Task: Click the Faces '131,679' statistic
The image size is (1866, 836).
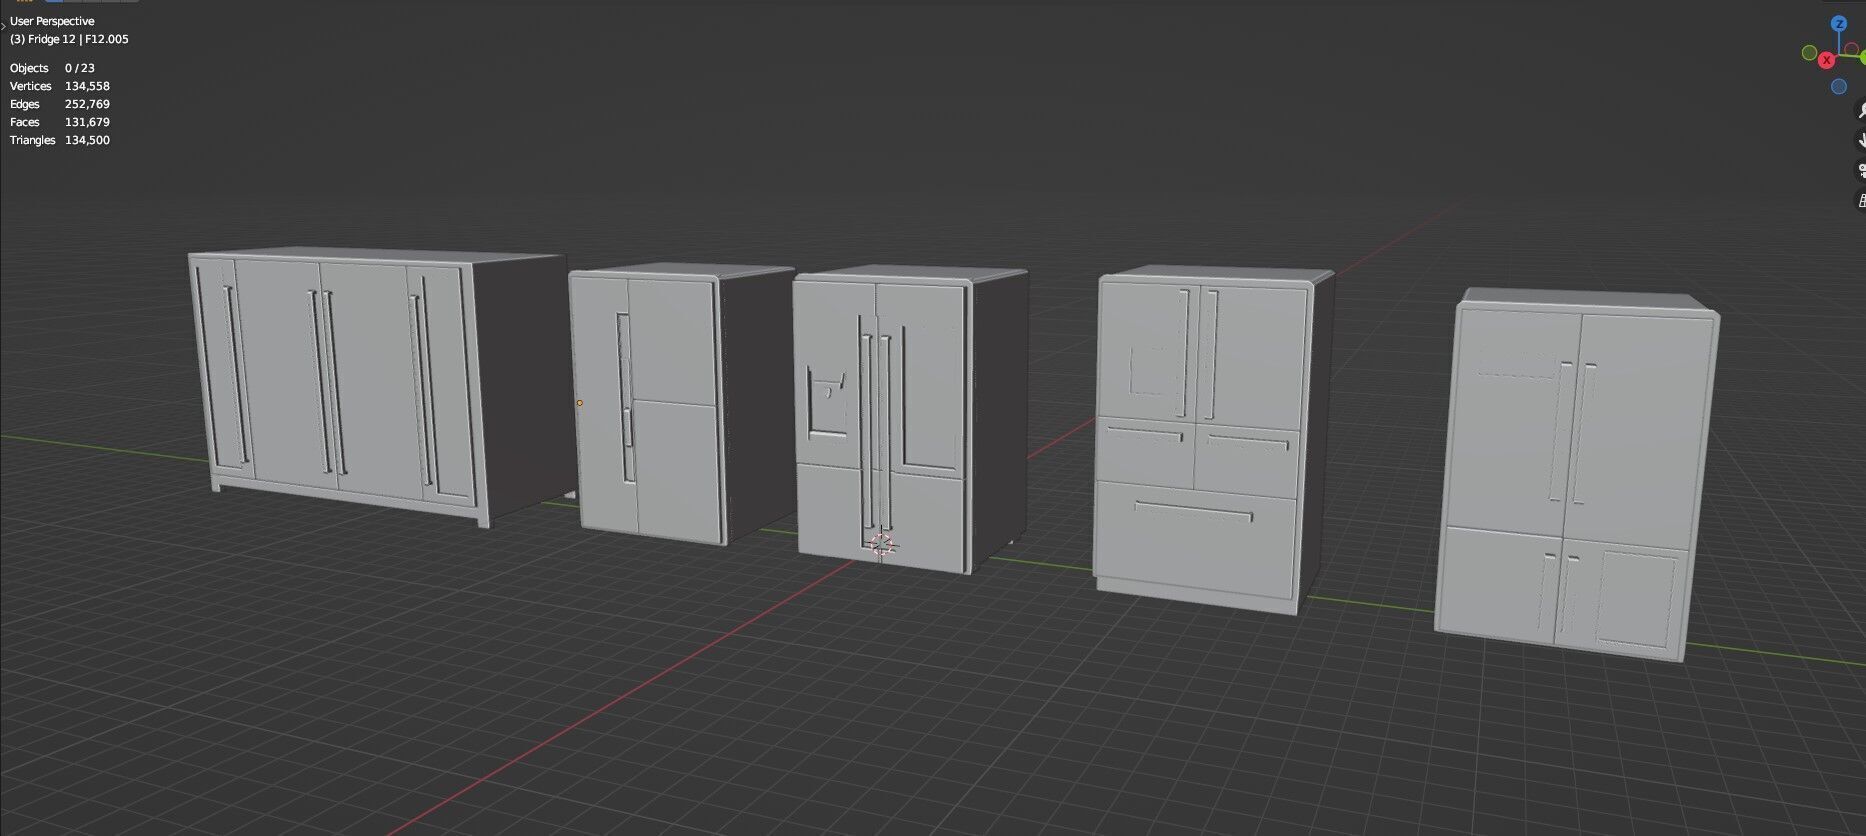Action: 87,122
